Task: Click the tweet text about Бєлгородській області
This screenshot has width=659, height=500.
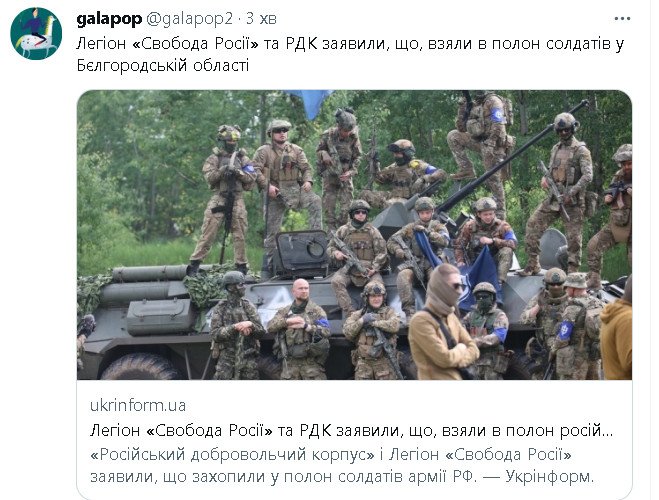Action: (x=350, y=55)
